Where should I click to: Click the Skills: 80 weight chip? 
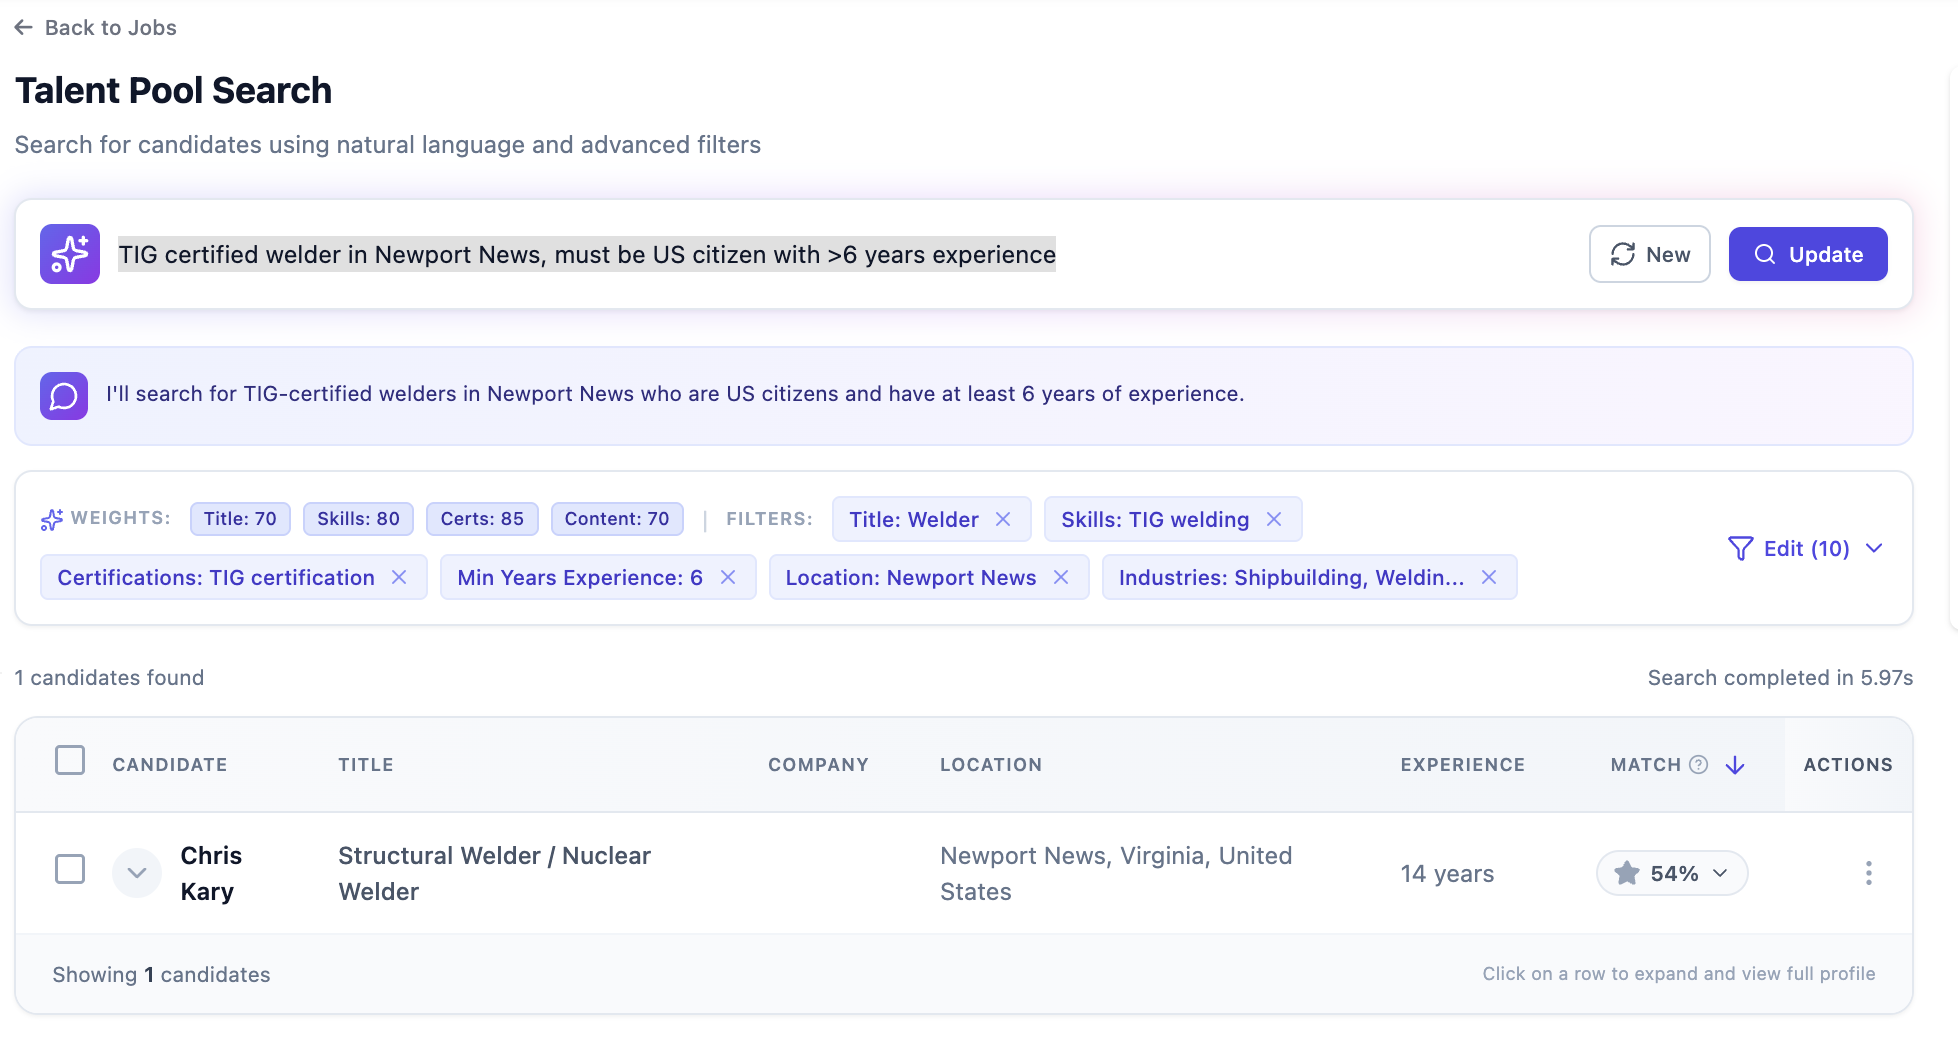[x=358, y=519]
